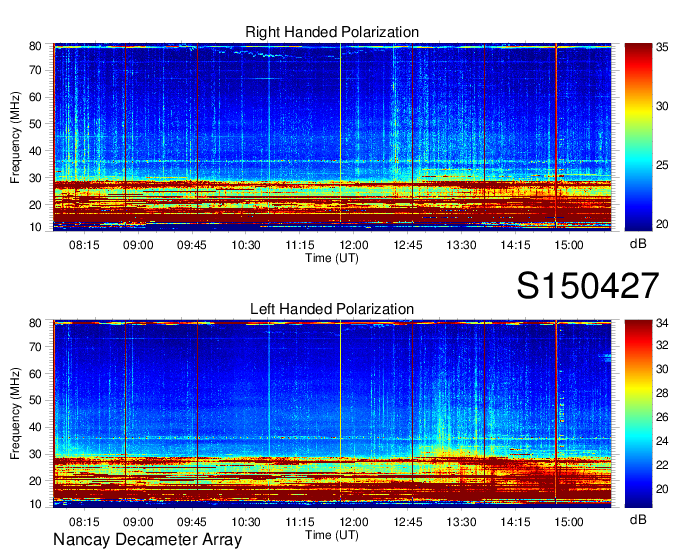
Task: Click 09:45 time tick under Right Handed plot
Action: tap(192, 245)
